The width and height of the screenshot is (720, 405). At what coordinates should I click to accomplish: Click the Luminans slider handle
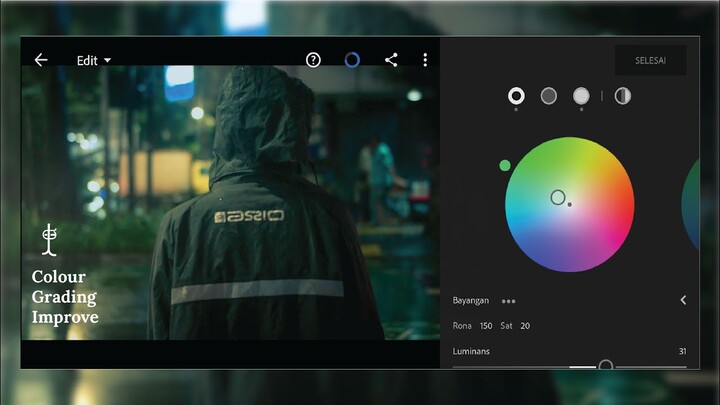point(605,366)
